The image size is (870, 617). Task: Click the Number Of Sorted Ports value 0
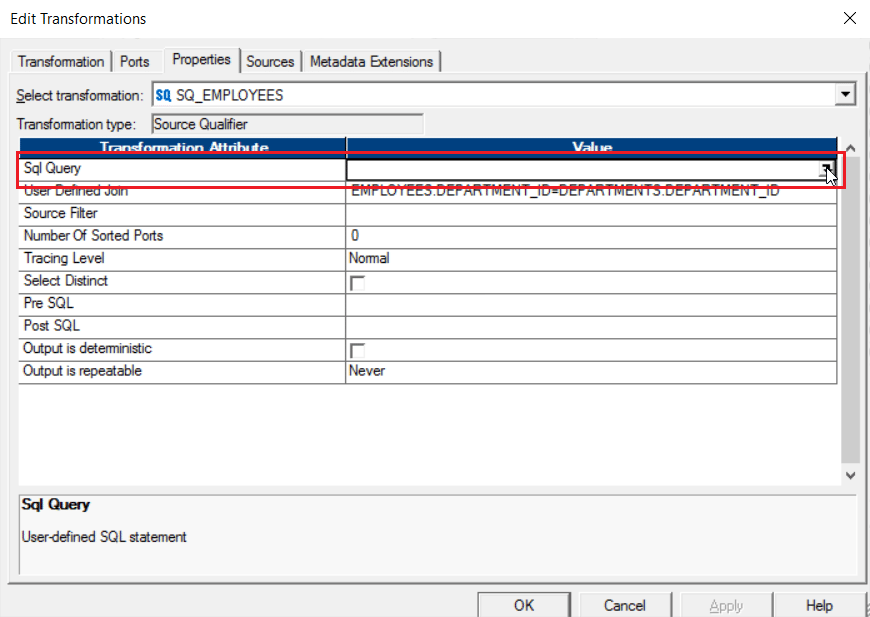pyautogui.click(x=591, y=236)
